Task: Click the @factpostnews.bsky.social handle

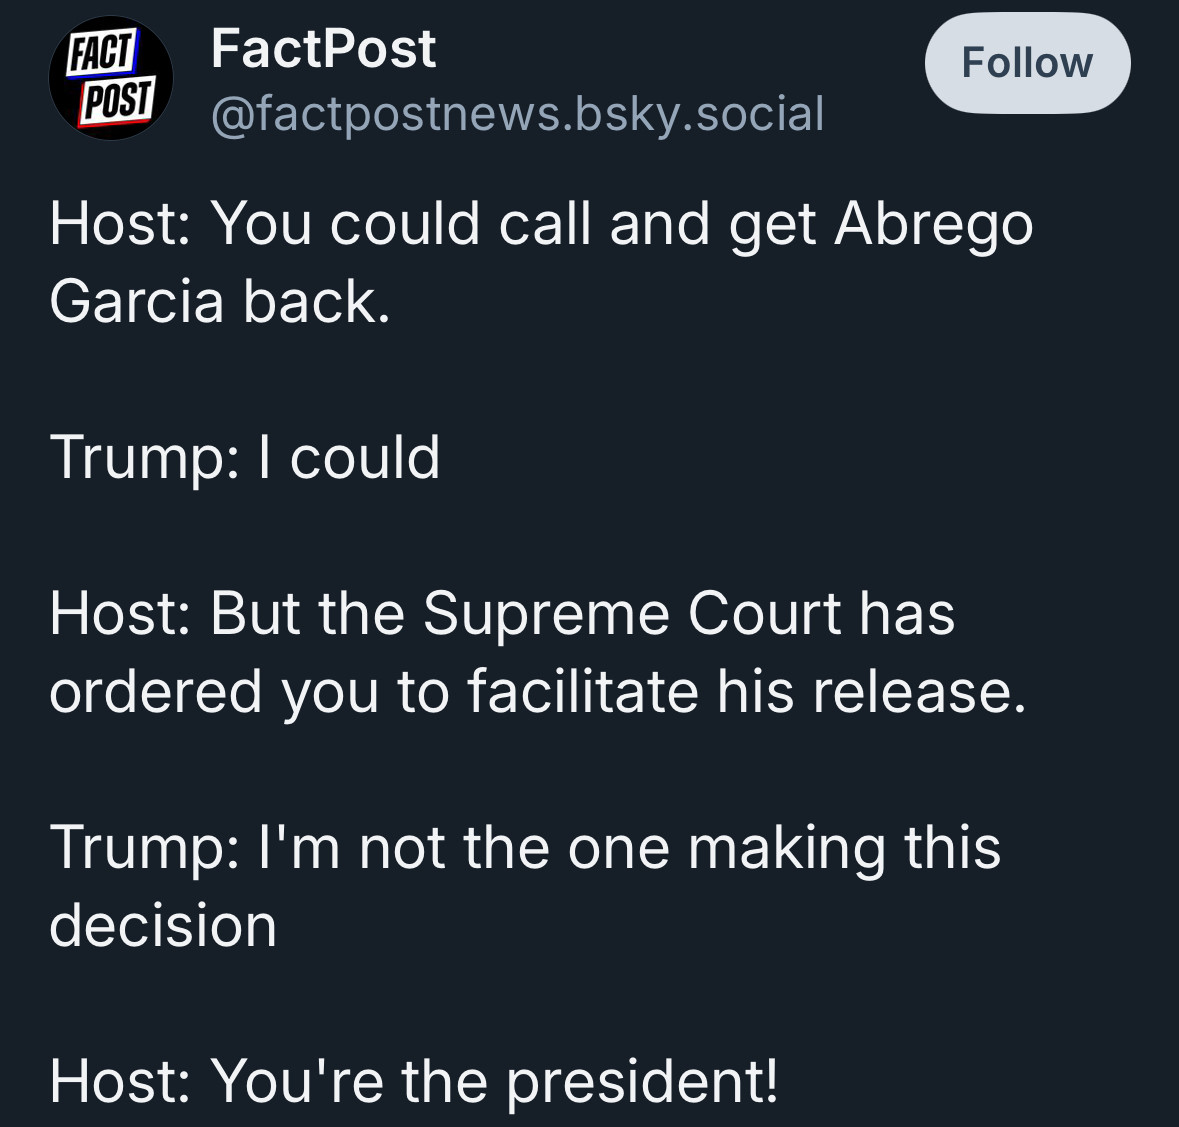Action: pyautogui.click(x=517, y=114)
